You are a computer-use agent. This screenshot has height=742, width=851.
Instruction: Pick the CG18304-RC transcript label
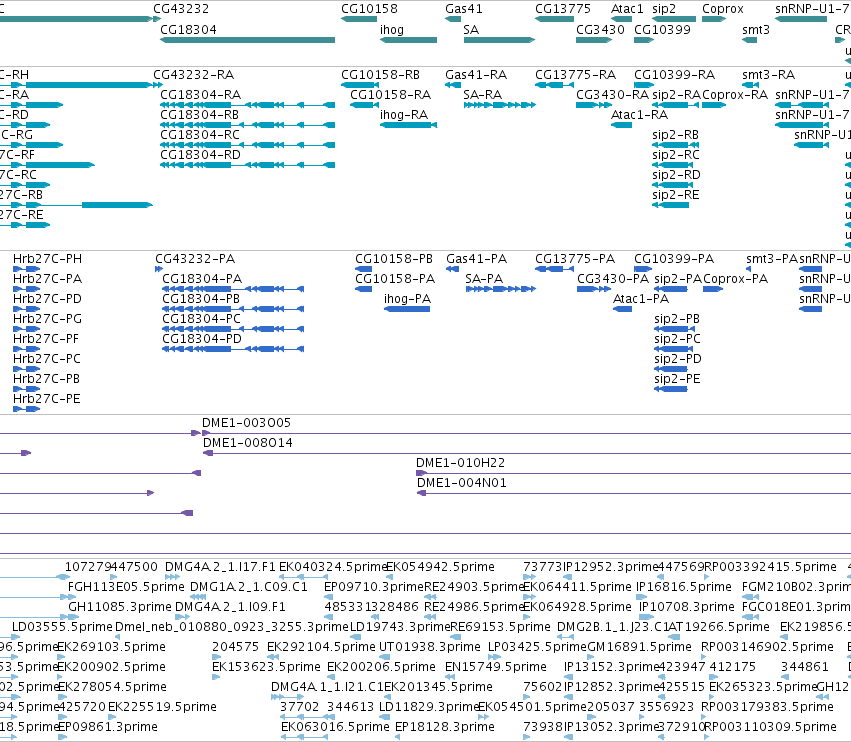[200, 135]
